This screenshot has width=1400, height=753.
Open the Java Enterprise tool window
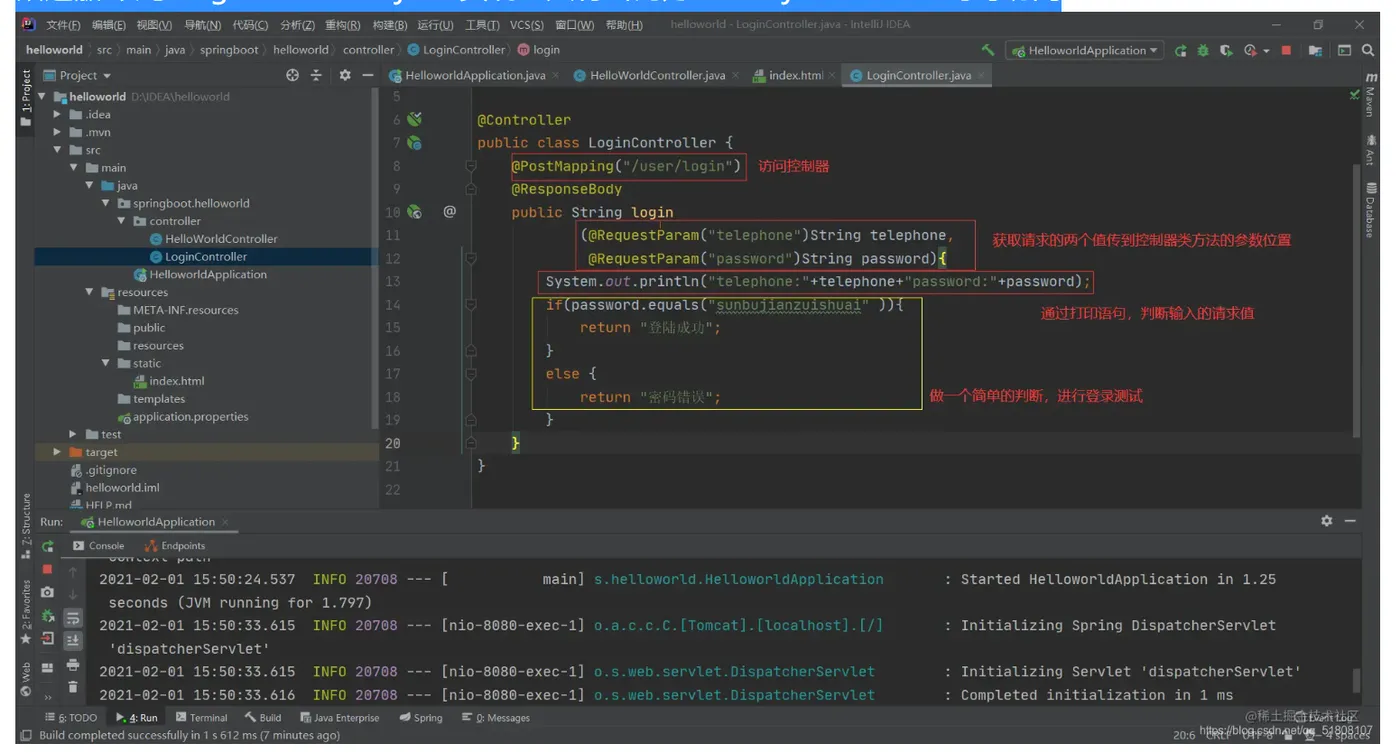pyautogui.click(x=339, y=718)
